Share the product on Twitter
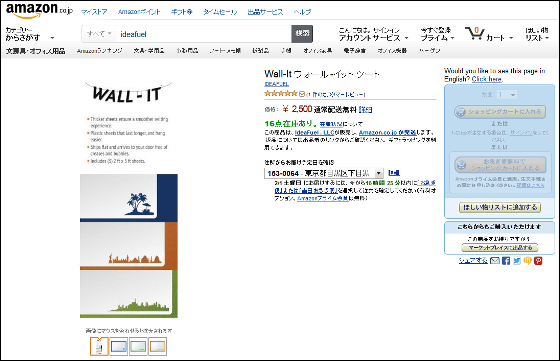 click(517, 261)
